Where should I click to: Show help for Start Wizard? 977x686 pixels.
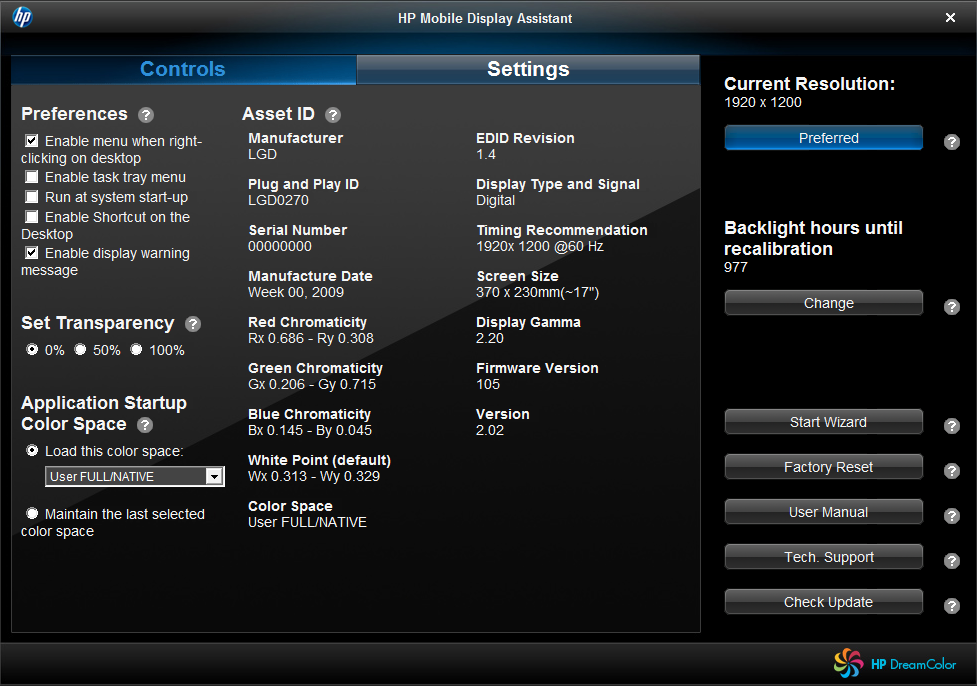951,426
